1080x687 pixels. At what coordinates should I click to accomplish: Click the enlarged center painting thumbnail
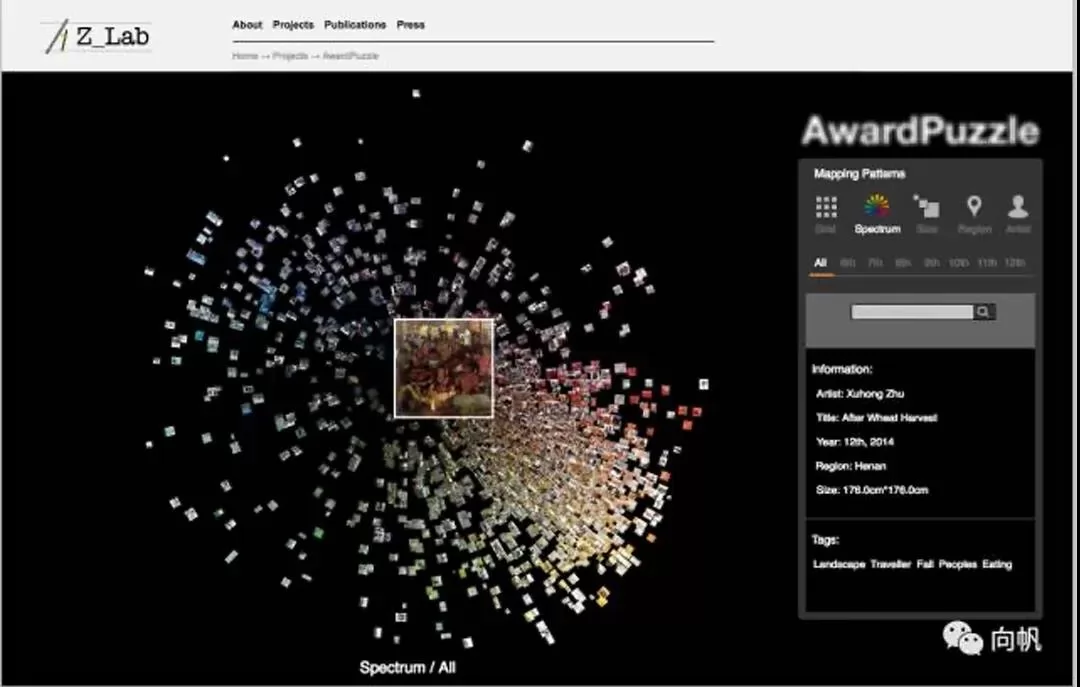(444, 368)
